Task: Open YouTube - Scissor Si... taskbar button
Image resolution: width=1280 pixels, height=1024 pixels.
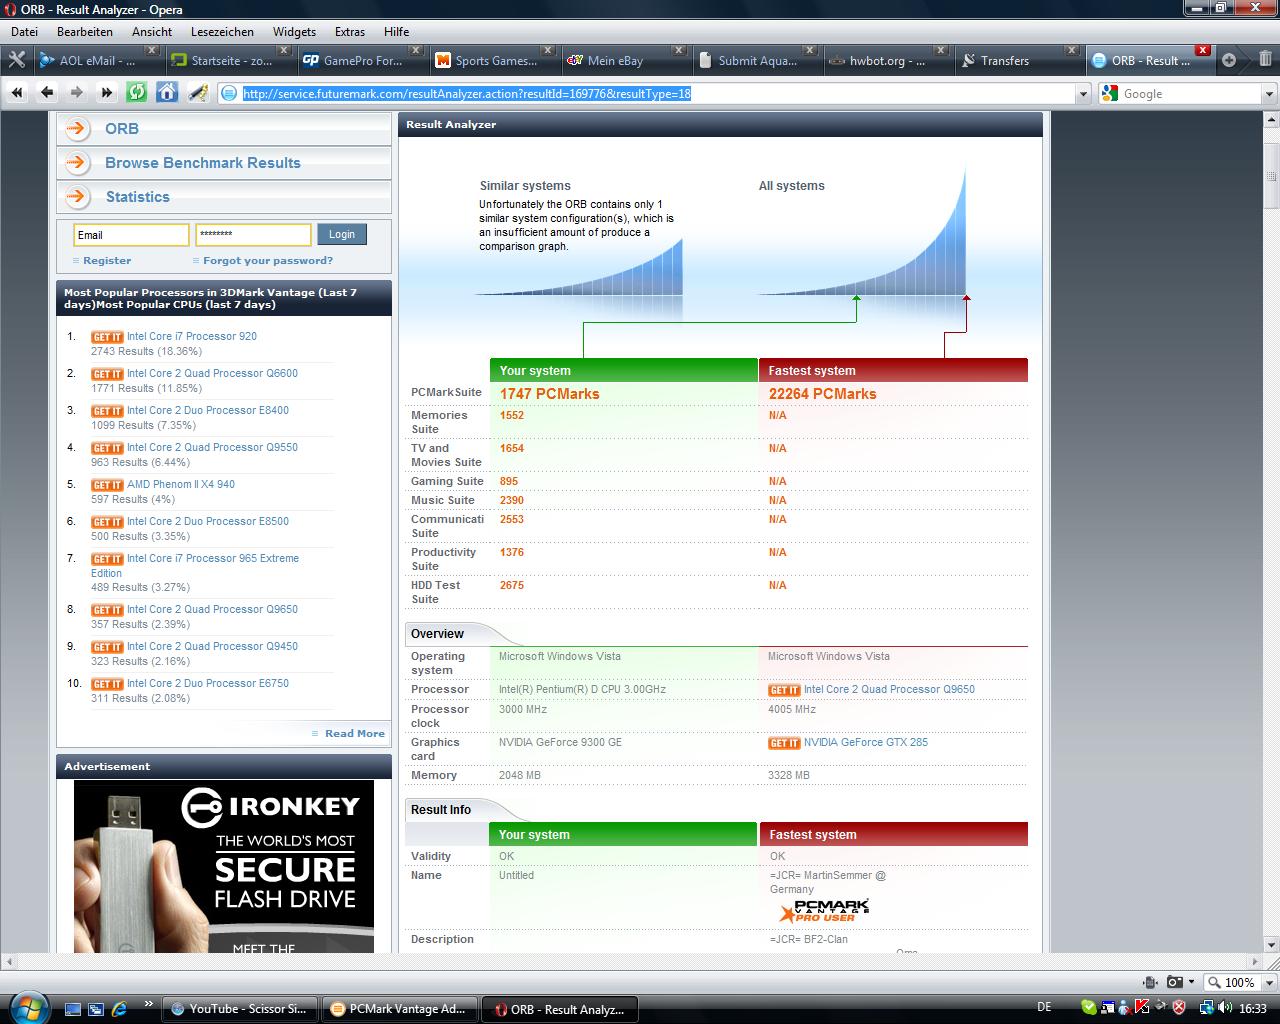Action: [x=241, y=1009]
